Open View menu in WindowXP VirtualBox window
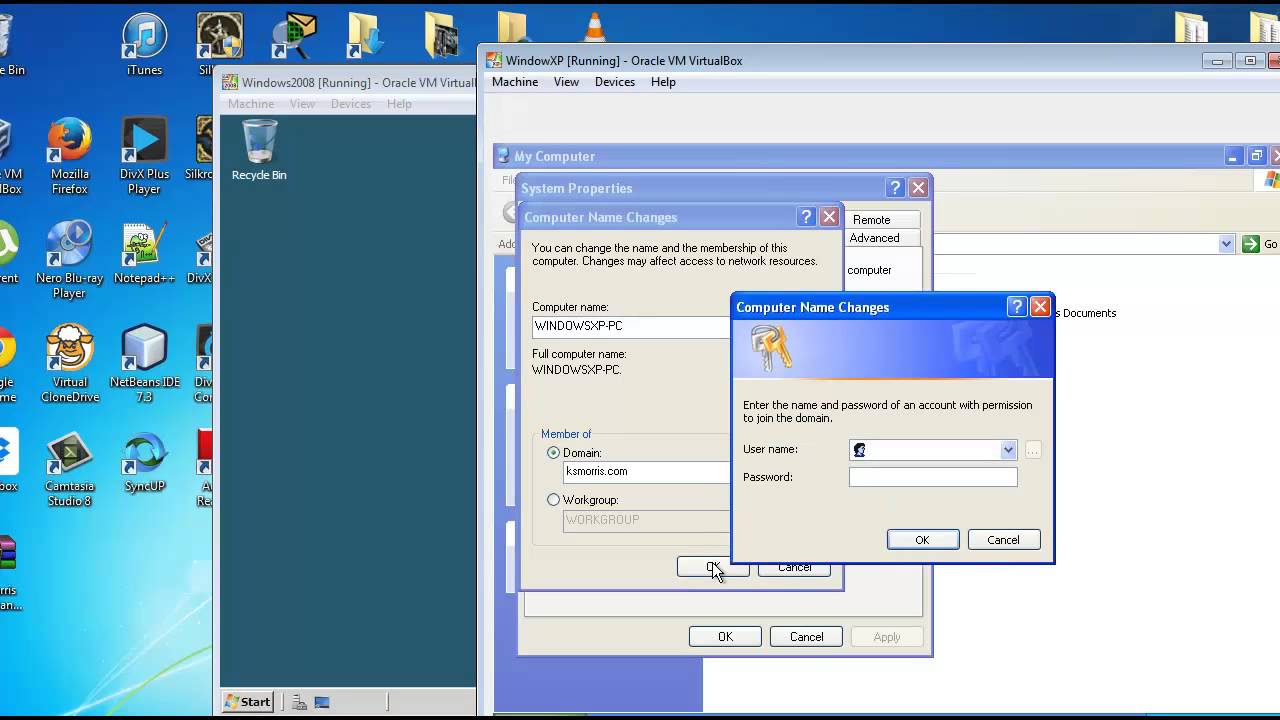Image resolution: width=1280 pixels, height=720 pixels. pyautogui.click(x=566, y=82)
